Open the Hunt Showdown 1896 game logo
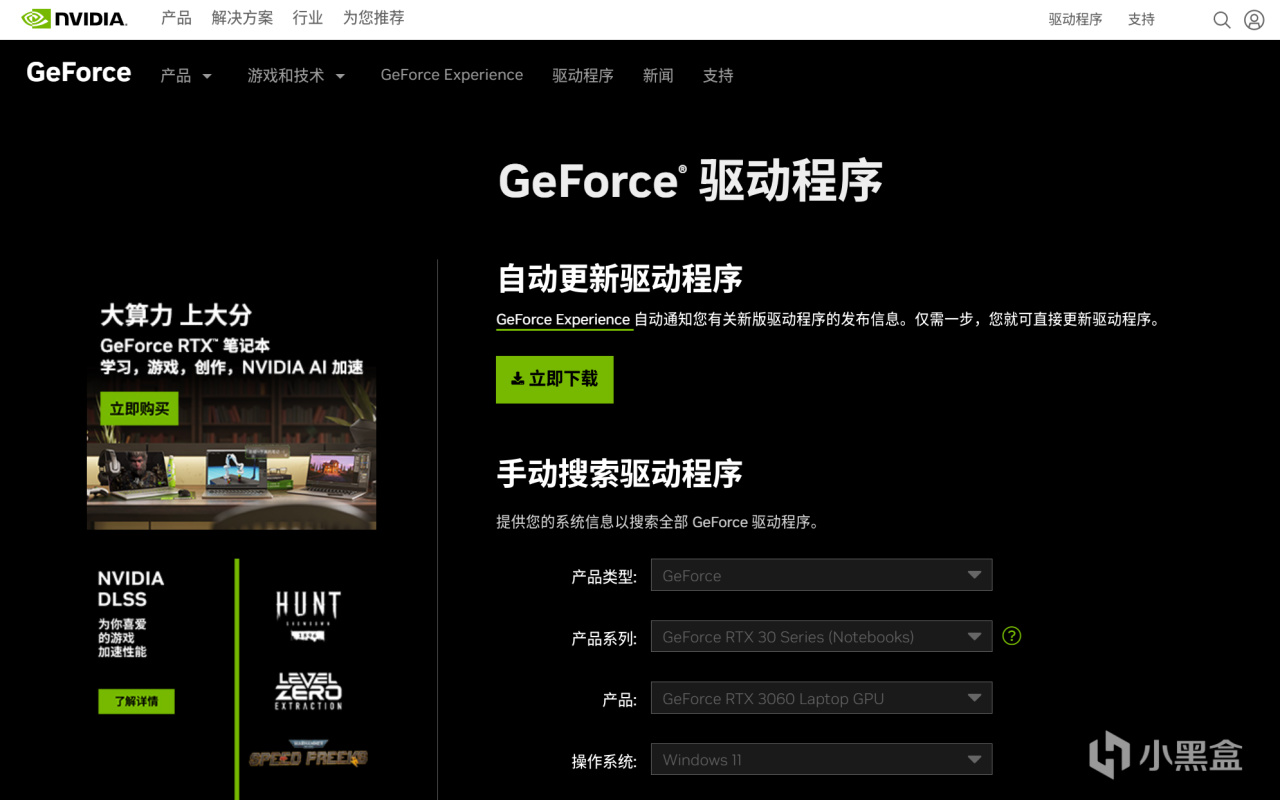This screenshot has width=1280, height=800. click(308, 614)
